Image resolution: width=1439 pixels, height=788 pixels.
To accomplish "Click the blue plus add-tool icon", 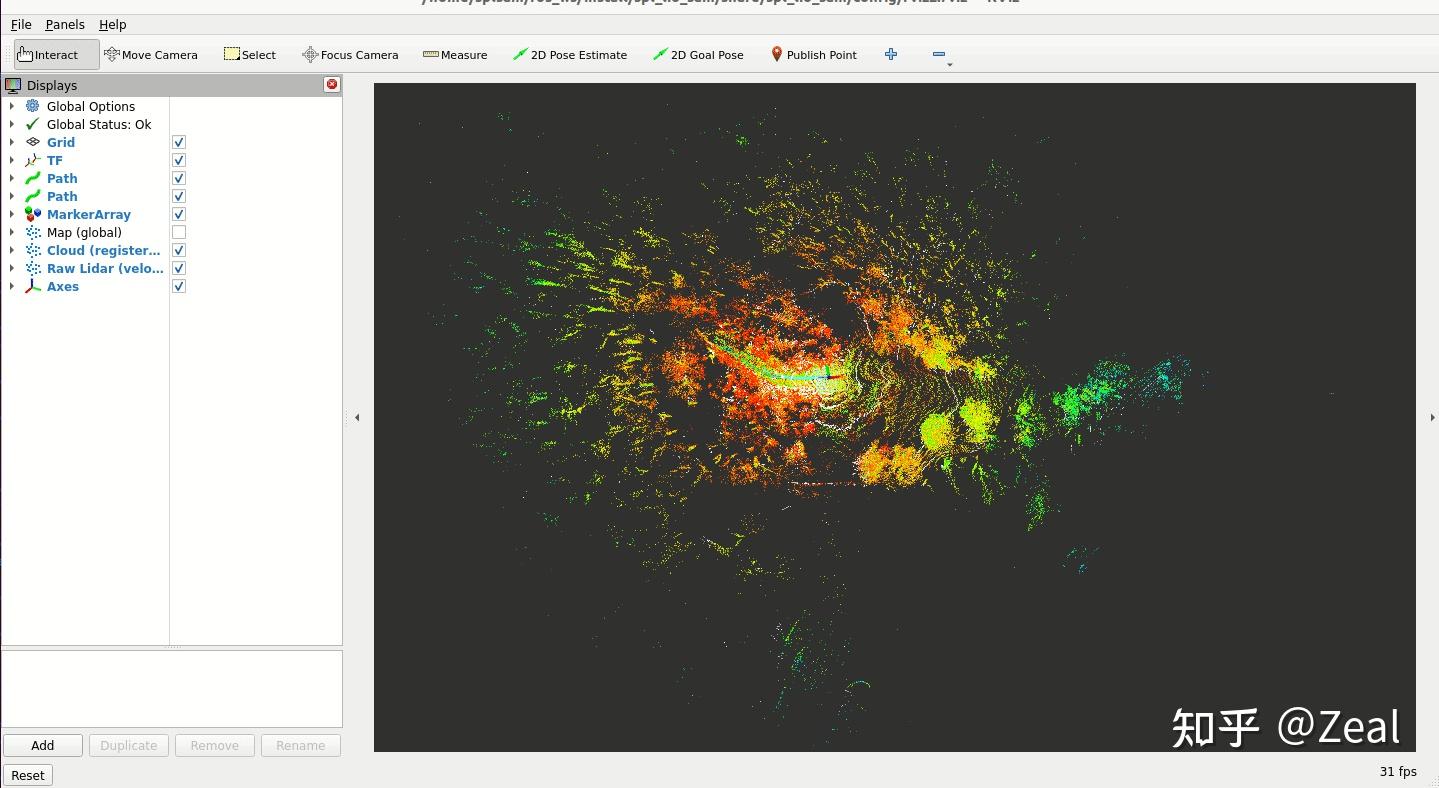I will tap(891, 54).
